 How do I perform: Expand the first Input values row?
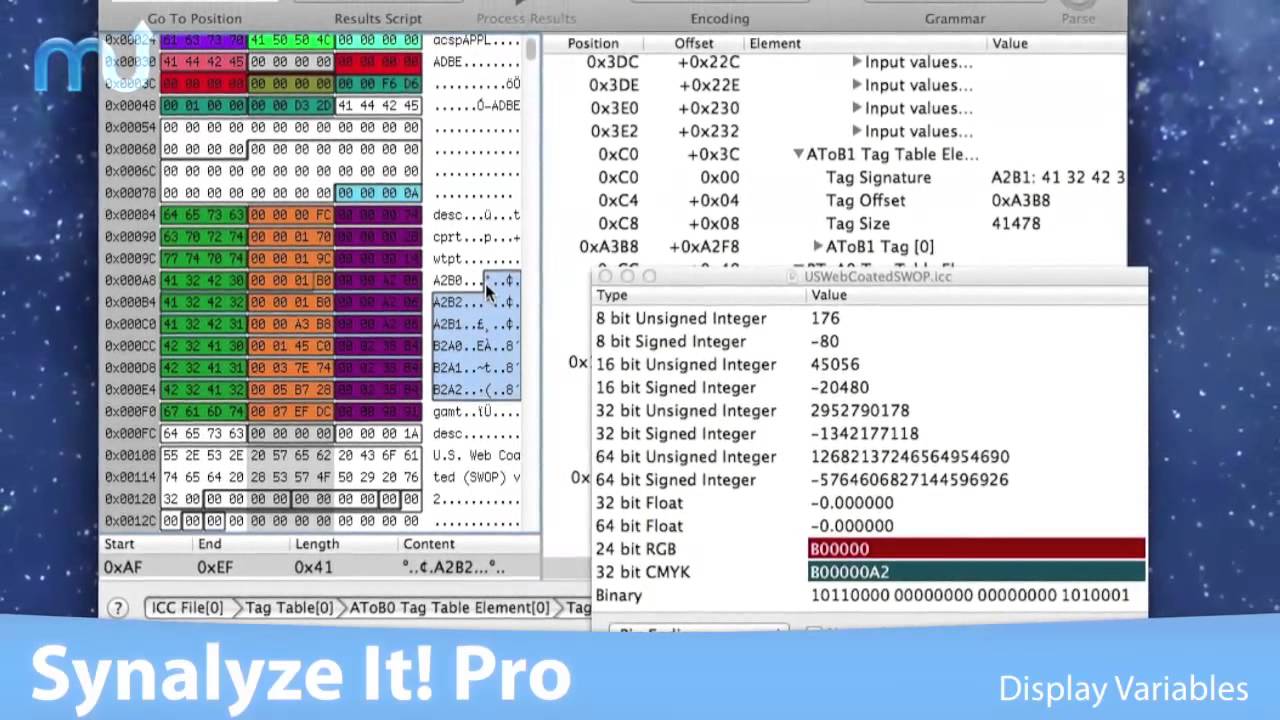coord(856,62)
